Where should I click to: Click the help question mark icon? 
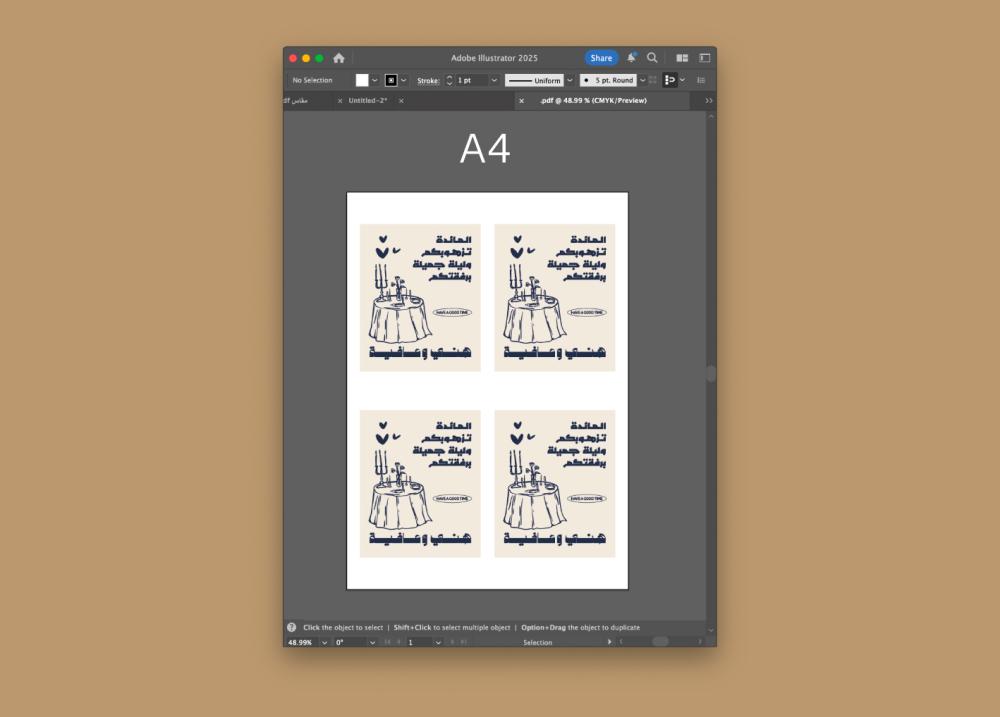click(292, 627)
